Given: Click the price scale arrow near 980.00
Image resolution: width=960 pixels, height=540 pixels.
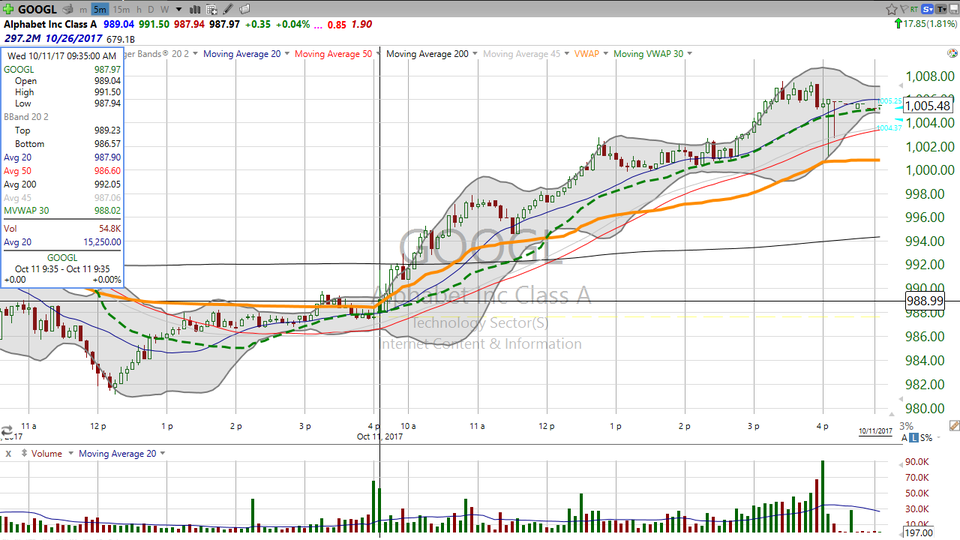Looking at the screenshot, I should [901, 399].
